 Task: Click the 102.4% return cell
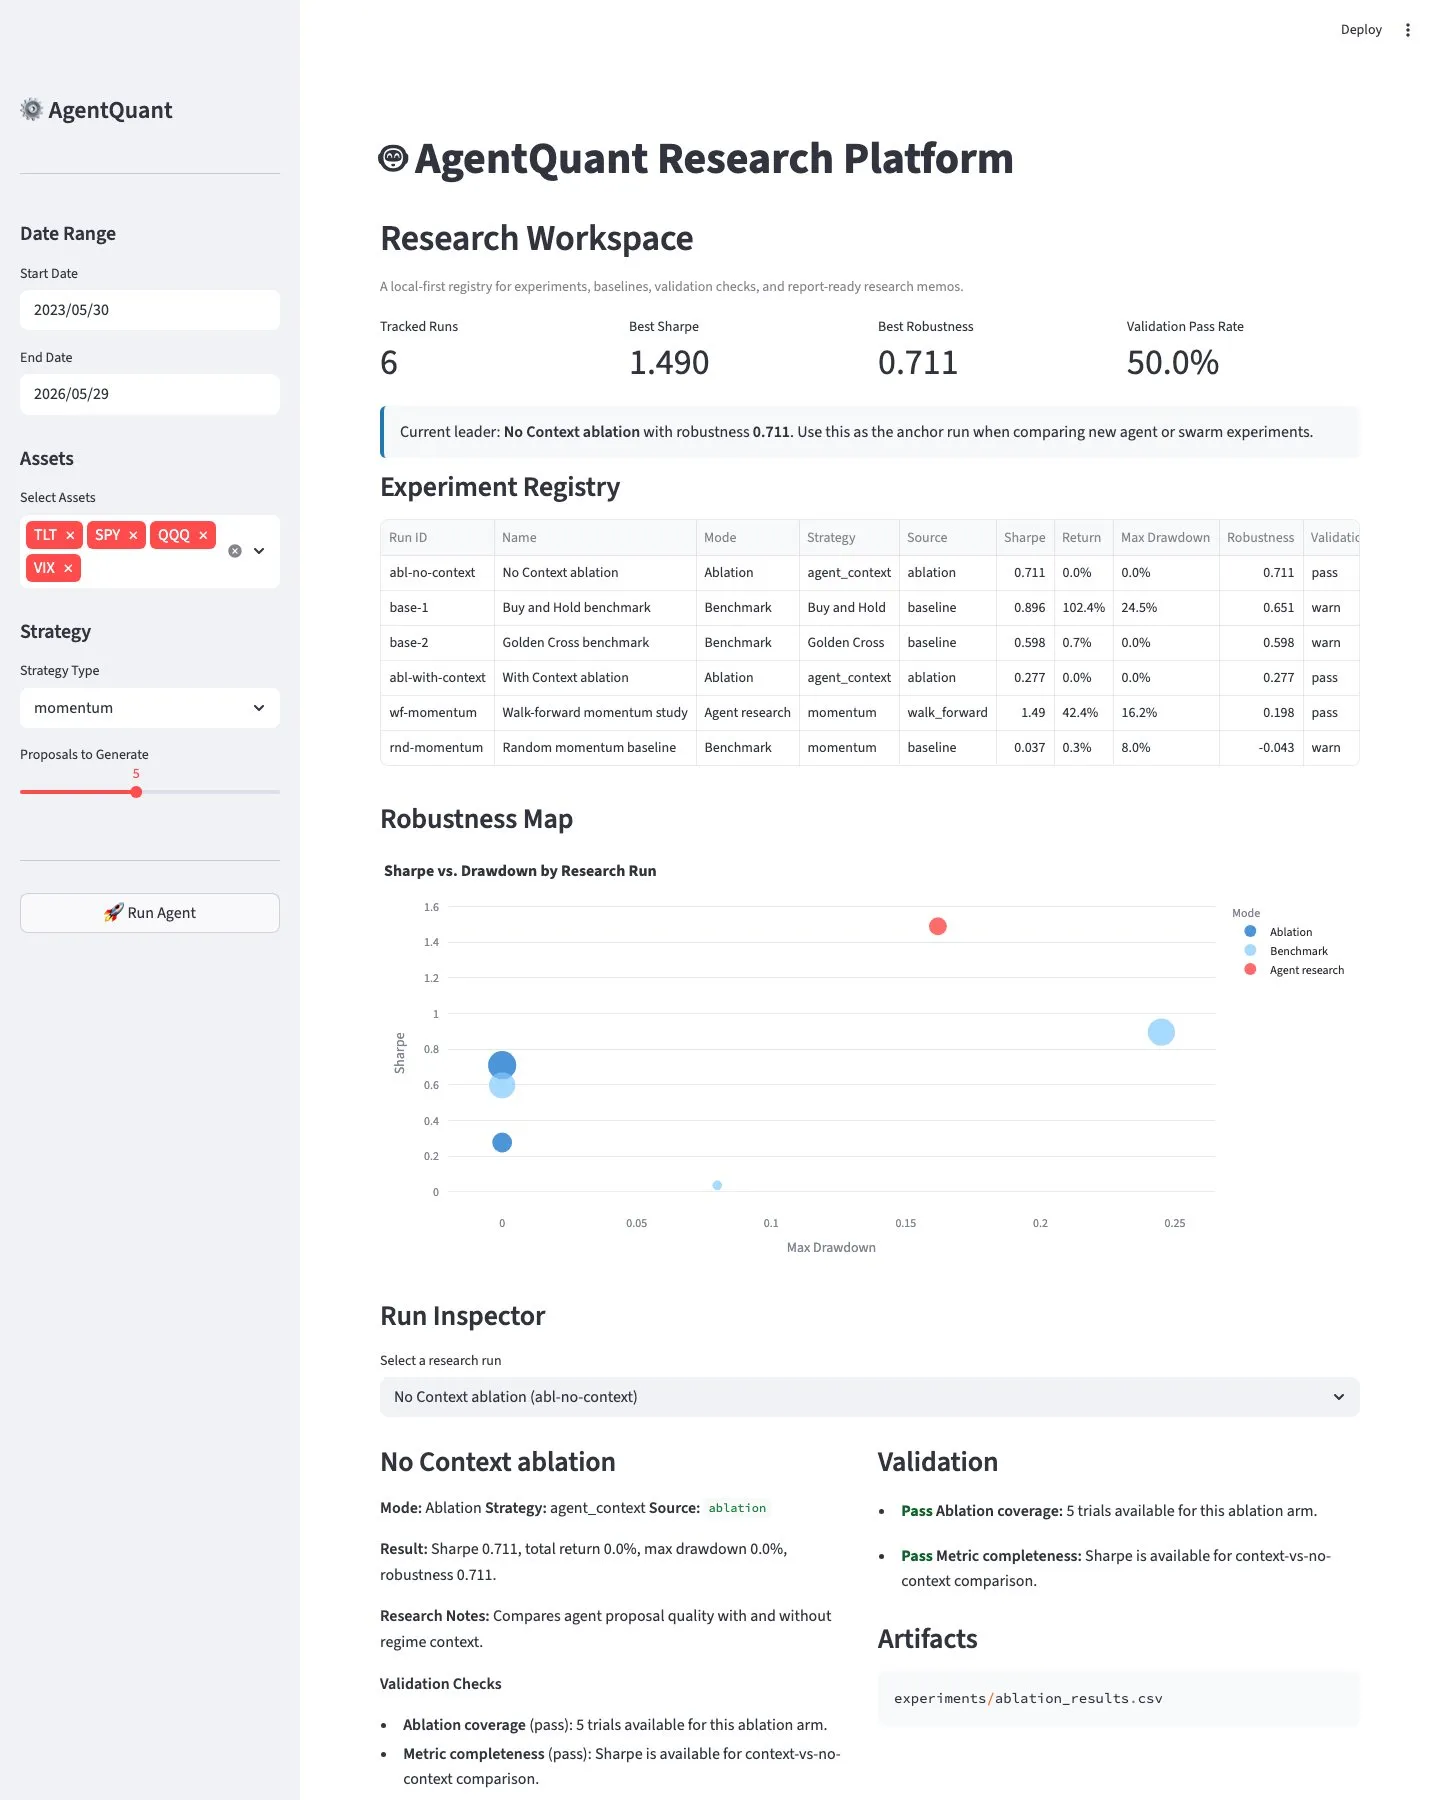[1083, 608]
